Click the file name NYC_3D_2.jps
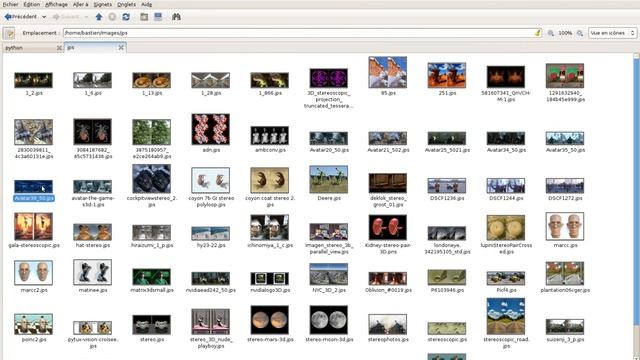The image size is (640, 360). click(x=329, y=290)
